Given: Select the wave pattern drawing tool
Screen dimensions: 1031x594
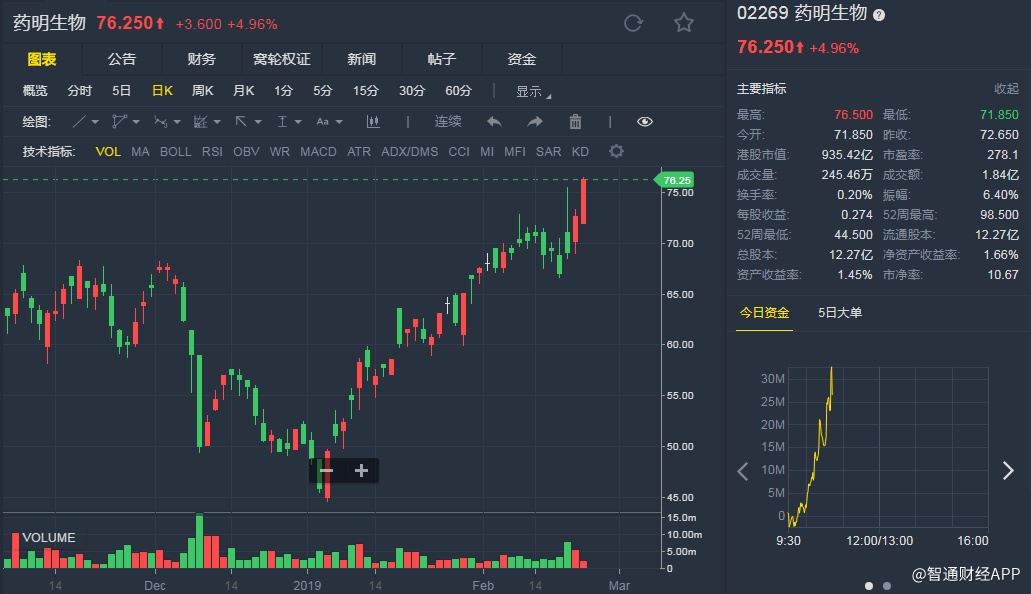Looking at the screenshot, I should [x=160, y=122].
